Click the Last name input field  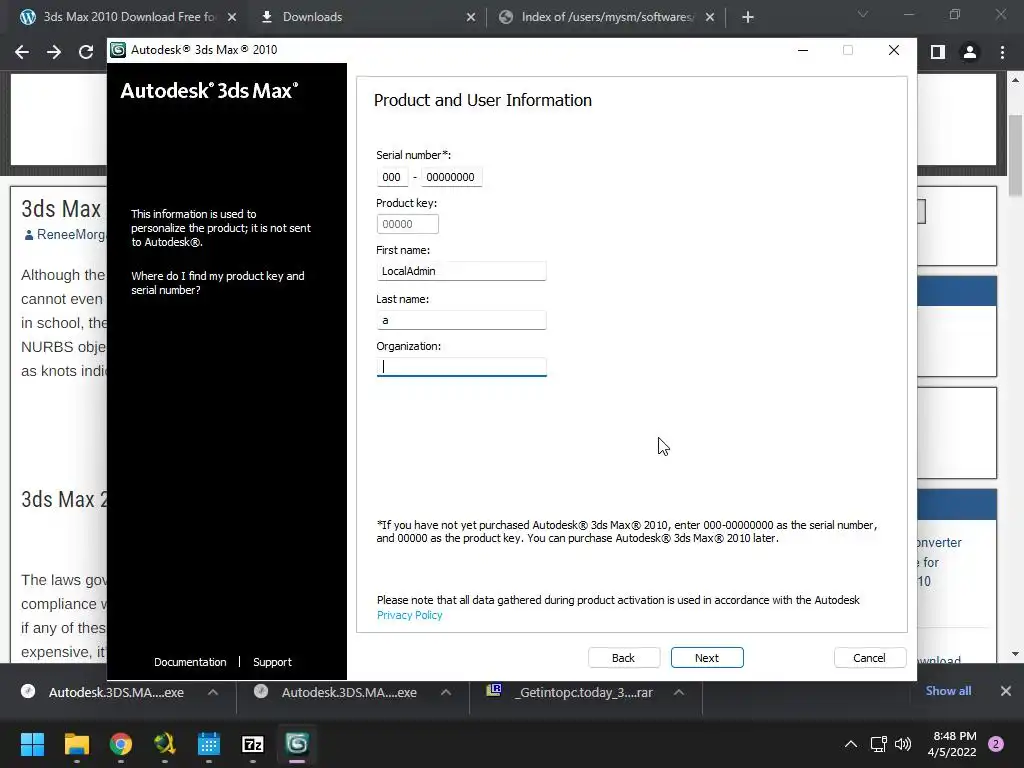click(461, 320)
